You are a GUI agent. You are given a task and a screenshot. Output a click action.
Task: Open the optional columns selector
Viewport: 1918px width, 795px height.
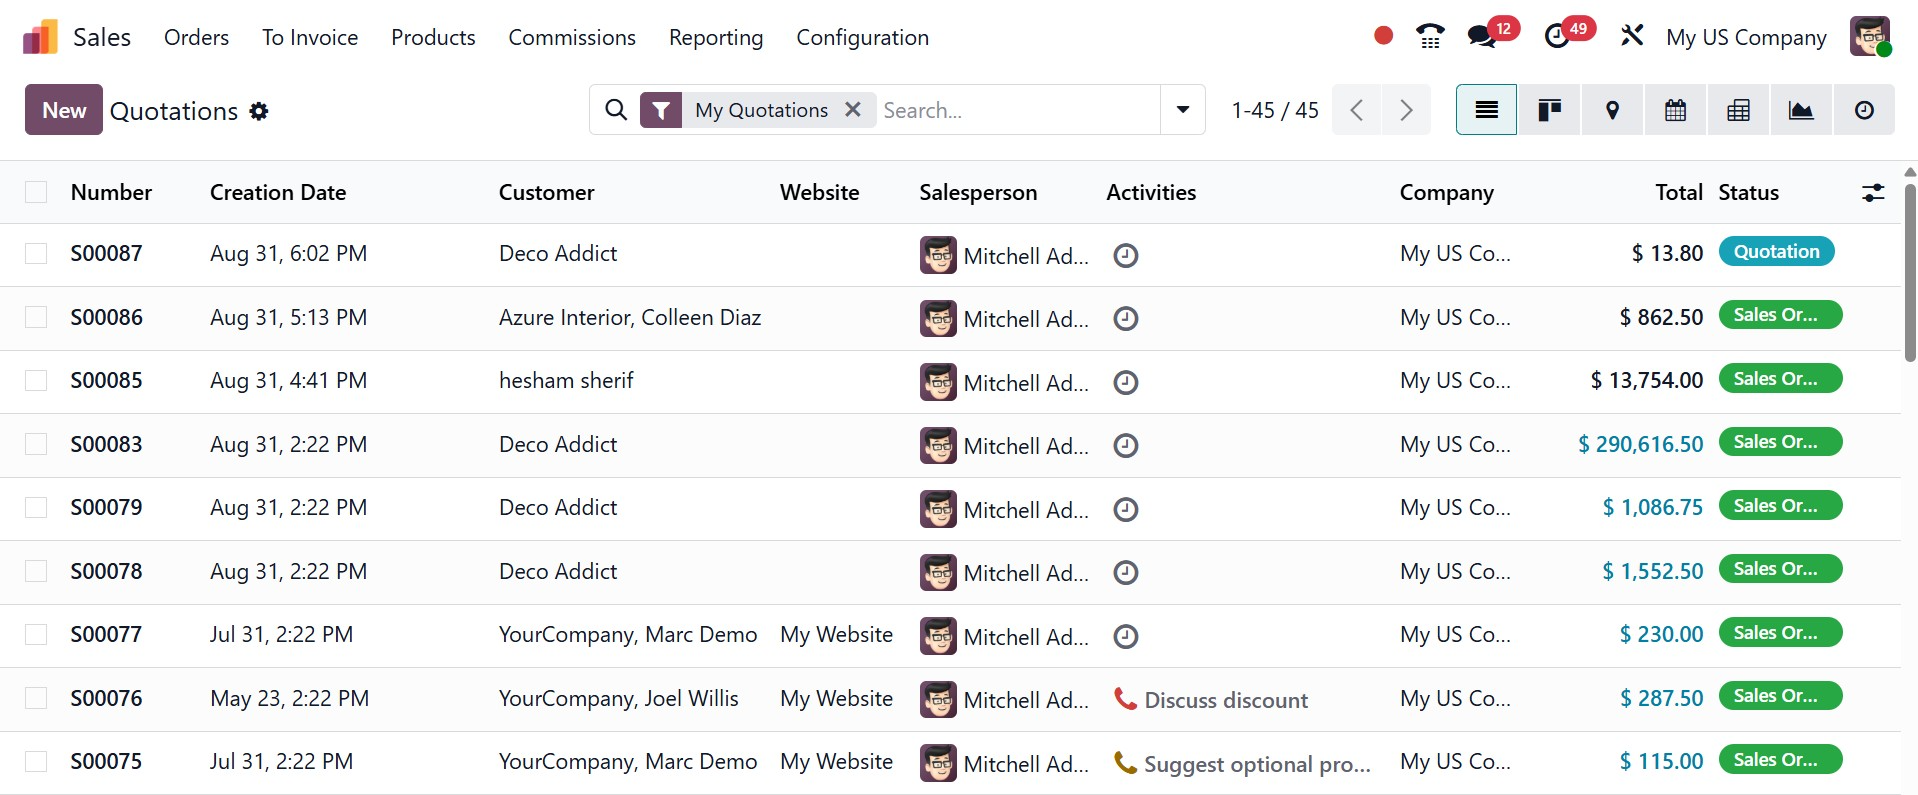[x=1873, y=193]
